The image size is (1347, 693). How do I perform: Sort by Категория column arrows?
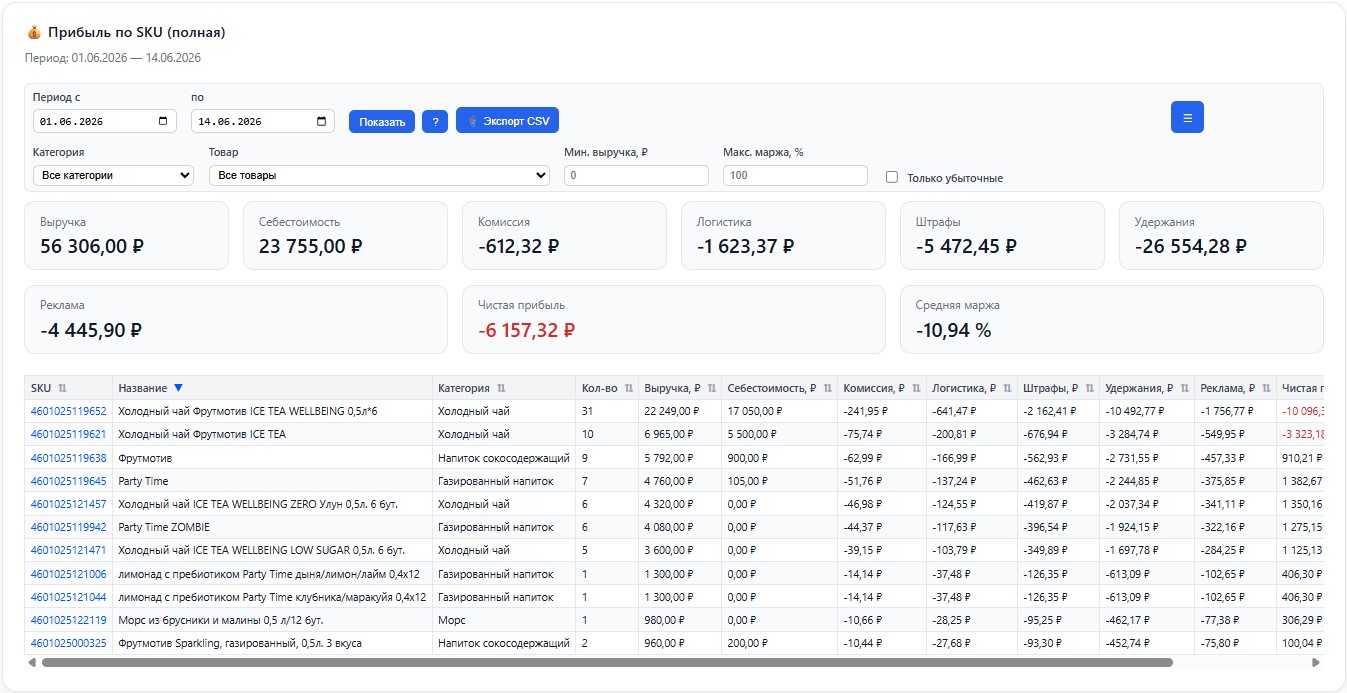(501, 388)
